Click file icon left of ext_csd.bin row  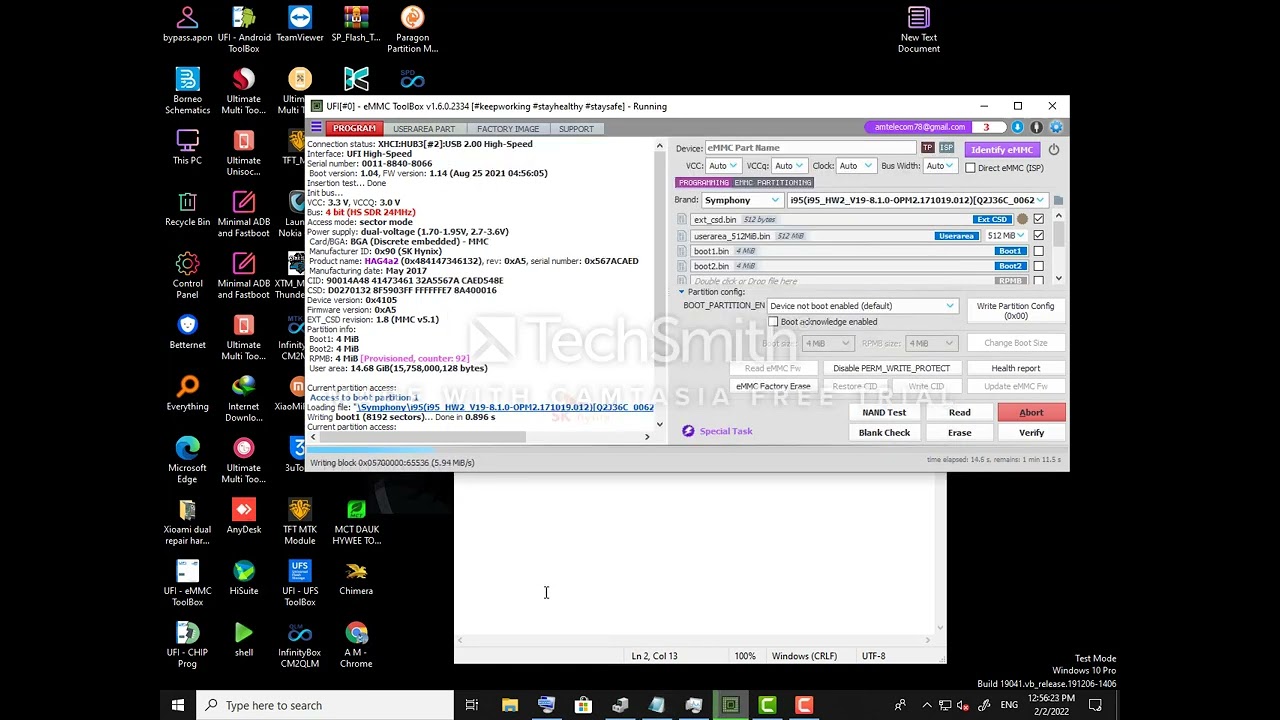point(682,220)
